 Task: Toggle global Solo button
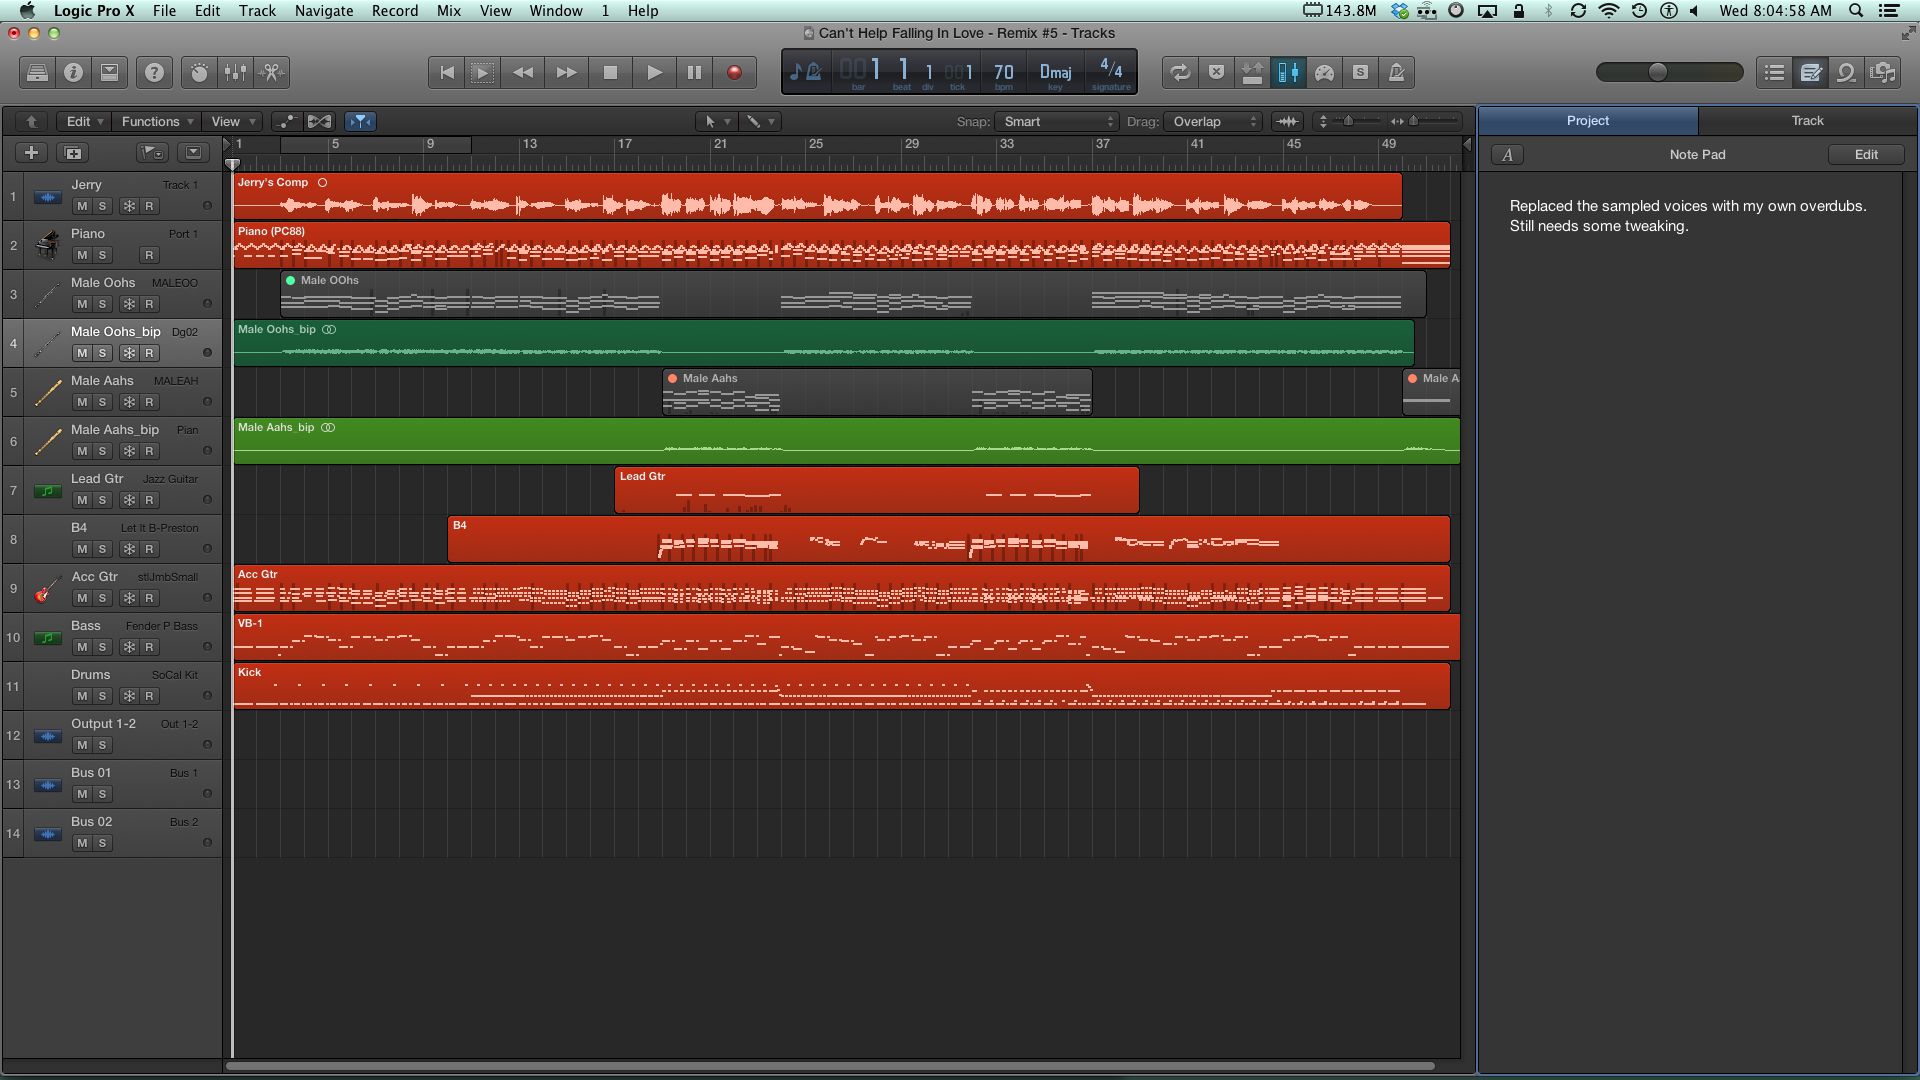[x=1360, y=72]
